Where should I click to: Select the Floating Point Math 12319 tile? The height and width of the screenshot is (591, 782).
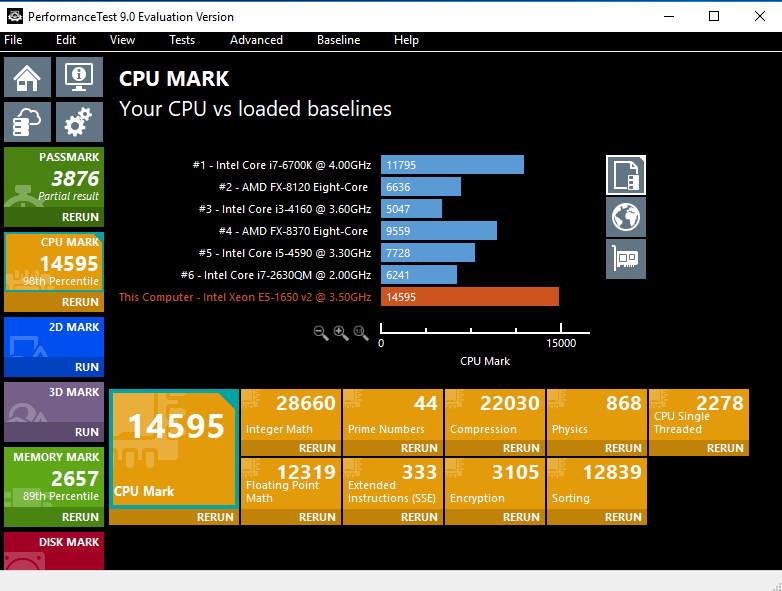coord(291,484)
